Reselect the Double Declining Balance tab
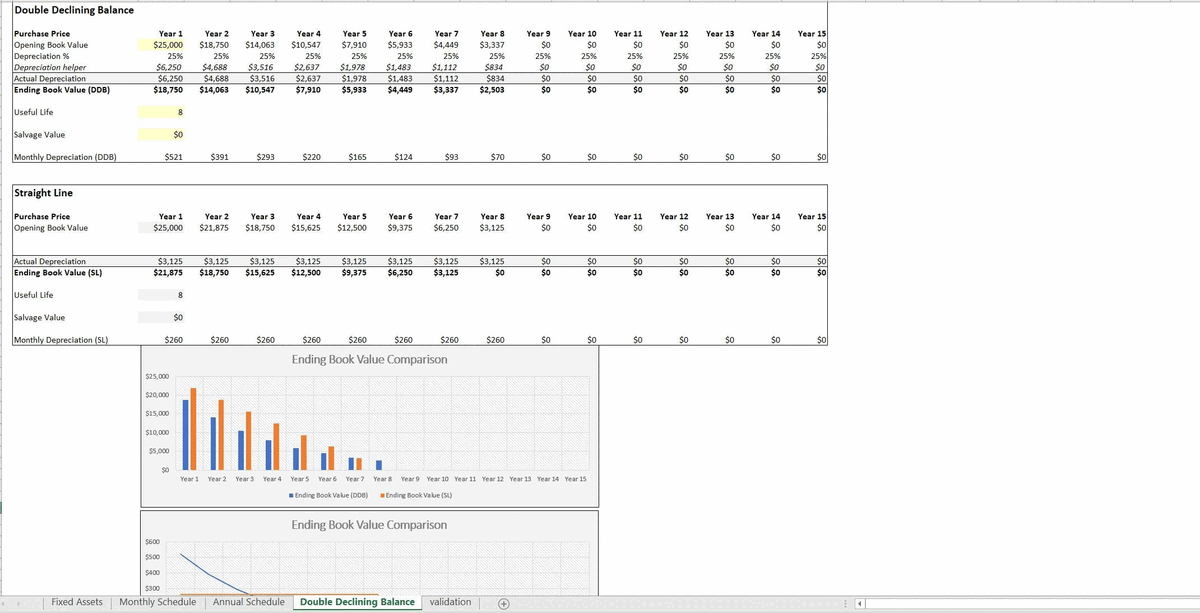Screen dimensions: 1200x613 tap(357, 602)
